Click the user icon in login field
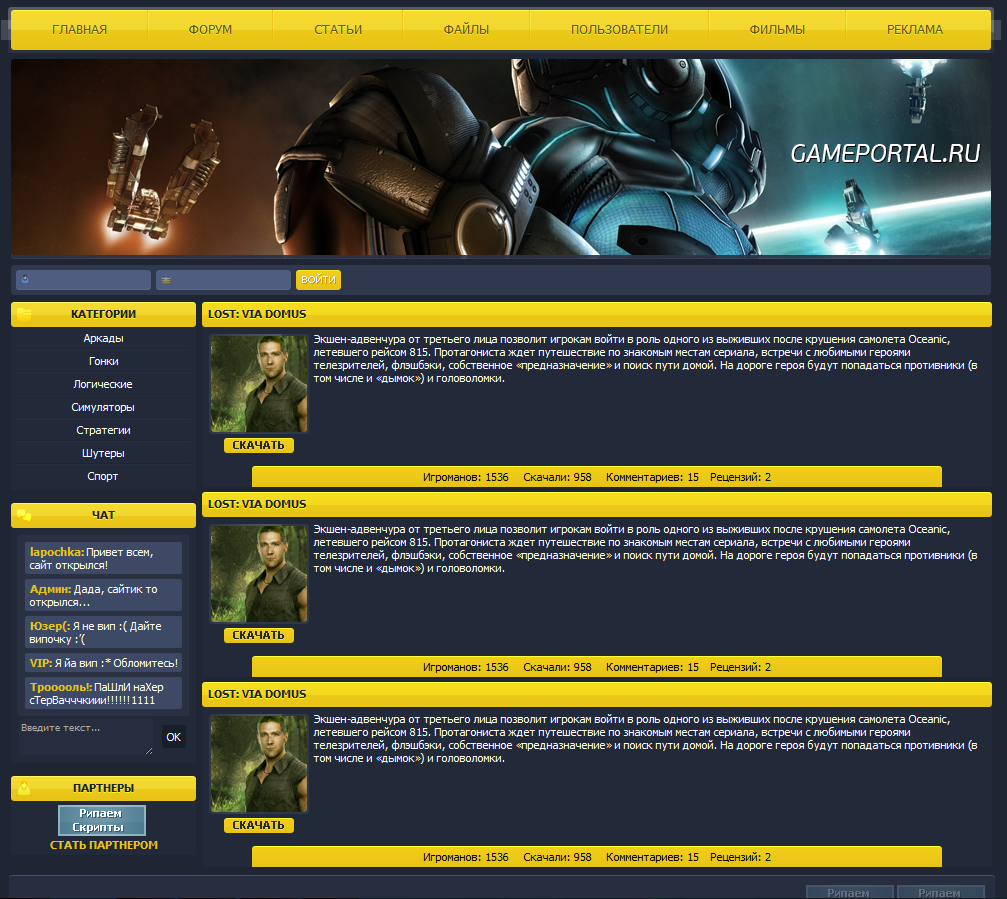The height and width of the screenshot is (899, 1007). pos(25,279)
